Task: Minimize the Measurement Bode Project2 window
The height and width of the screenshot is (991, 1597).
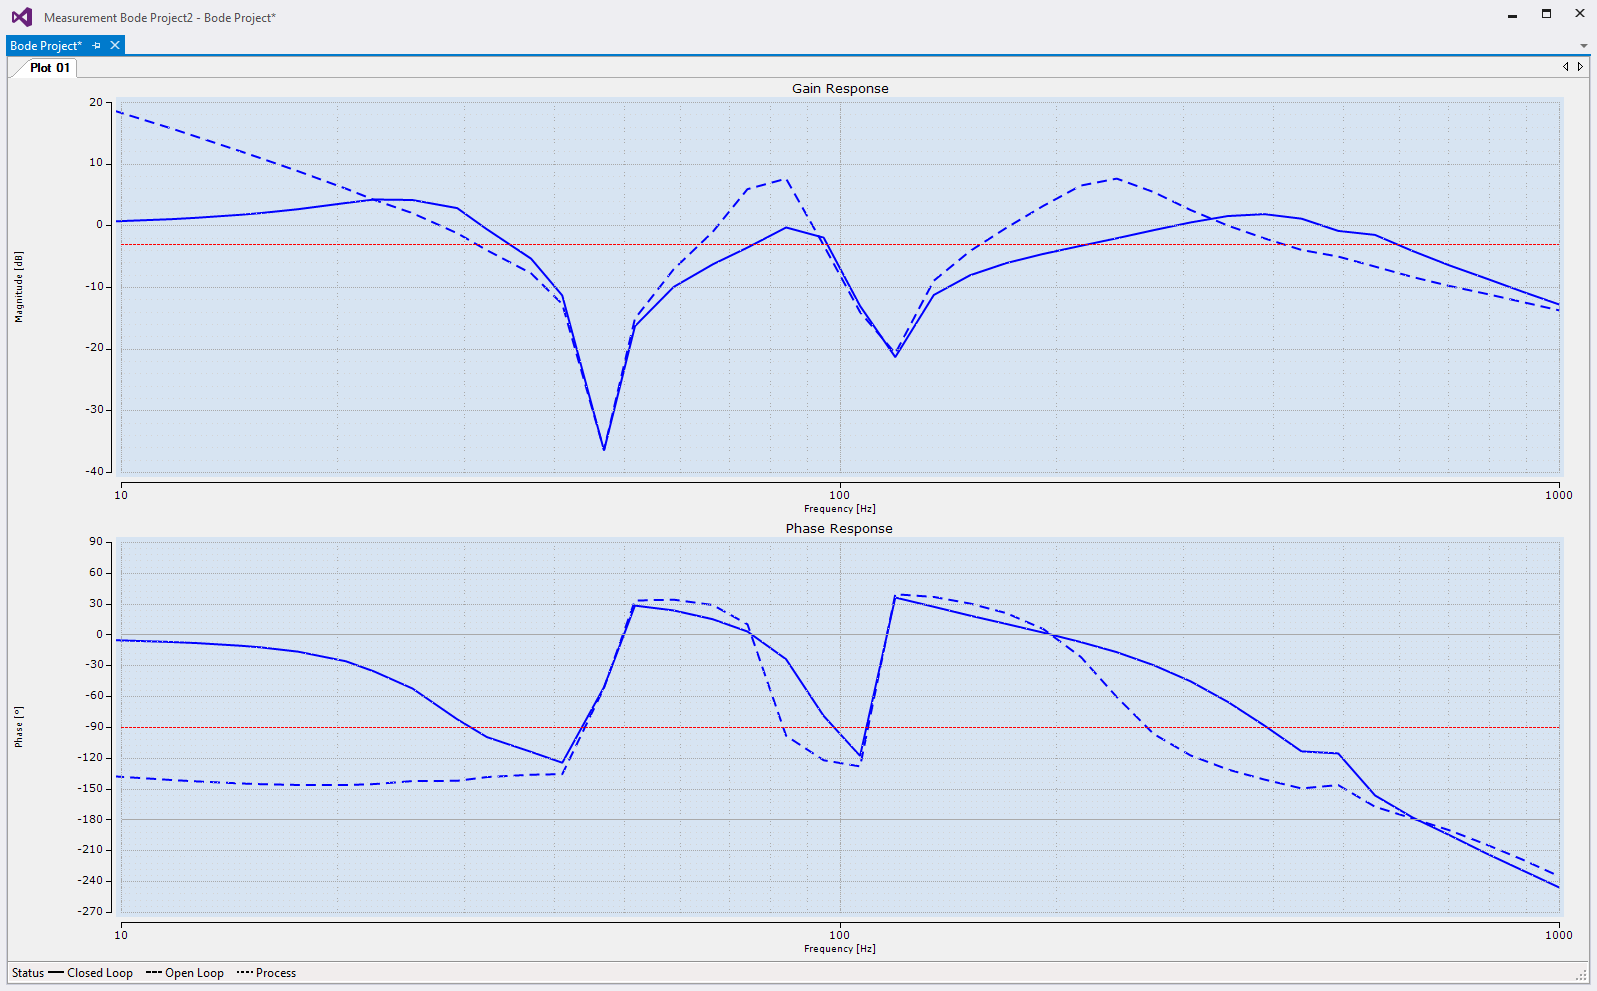Action: (1512, 14)
